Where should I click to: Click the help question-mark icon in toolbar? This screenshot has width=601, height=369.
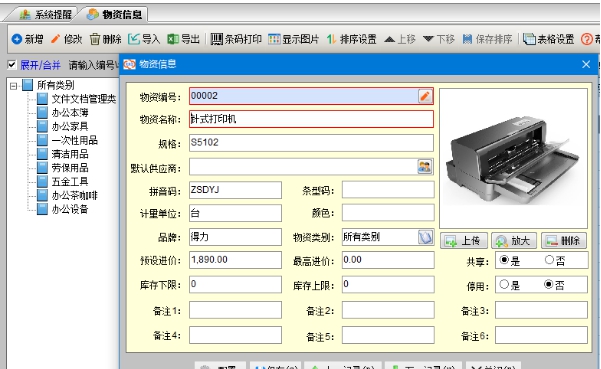[586, 39]
